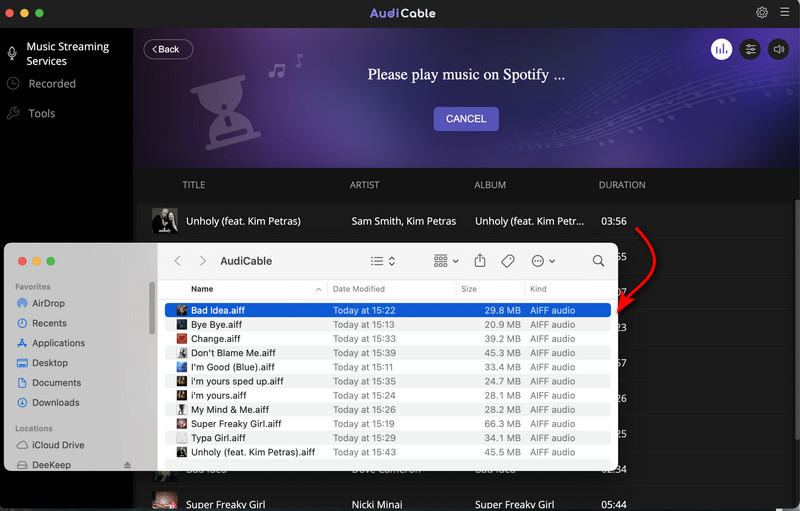Open the Recorded section

[52, 84]
